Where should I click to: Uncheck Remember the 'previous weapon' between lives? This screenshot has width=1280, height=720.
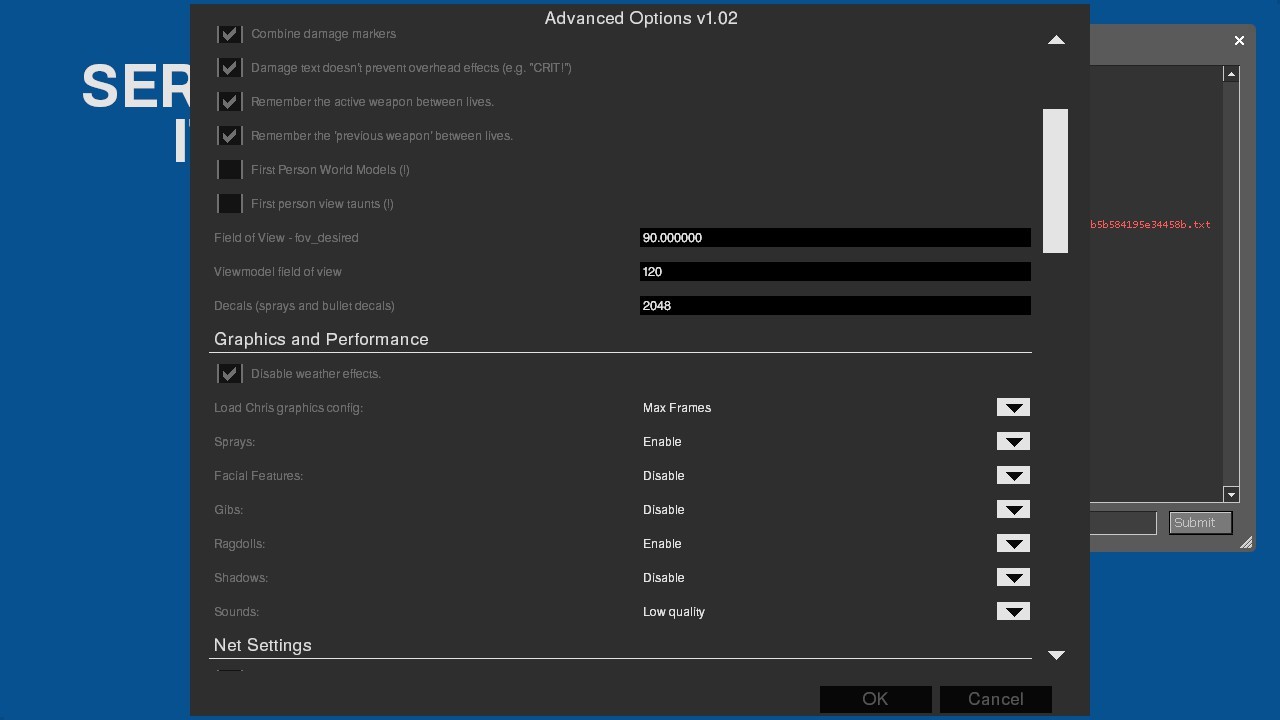[x=230, y=136]
